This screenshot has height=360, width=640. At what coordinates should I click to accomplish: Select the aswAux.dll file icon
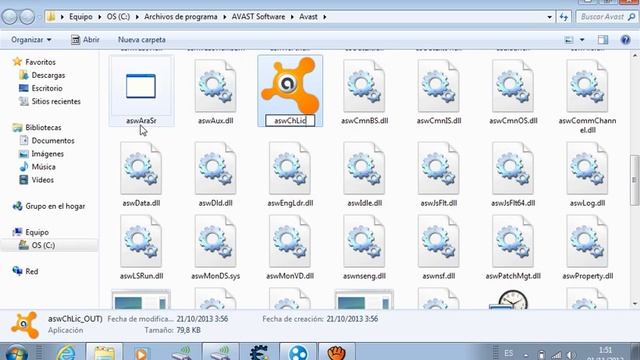[x=216, y=86]
